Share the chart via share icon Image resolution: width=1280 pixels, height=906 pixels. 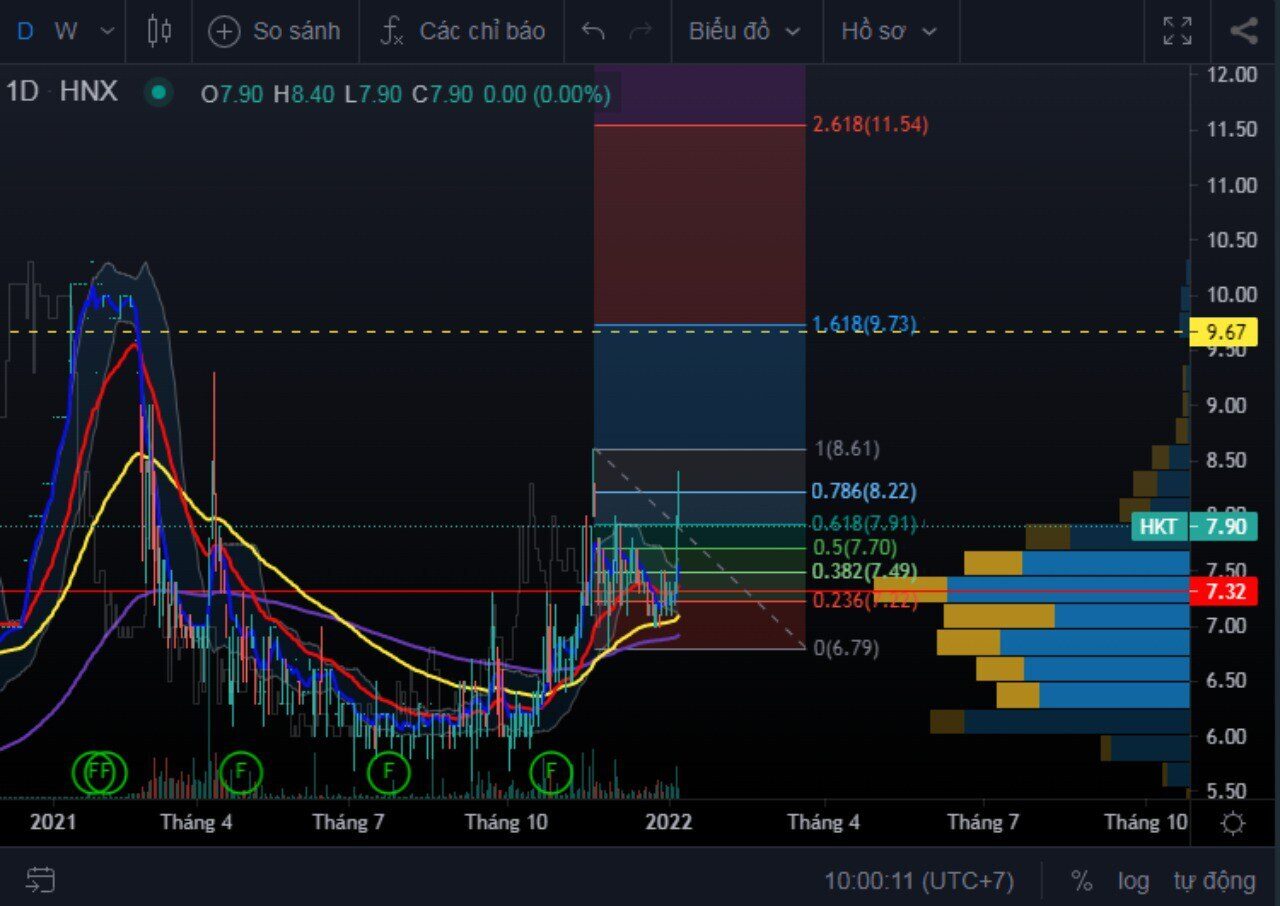[x=1243, y=31]
